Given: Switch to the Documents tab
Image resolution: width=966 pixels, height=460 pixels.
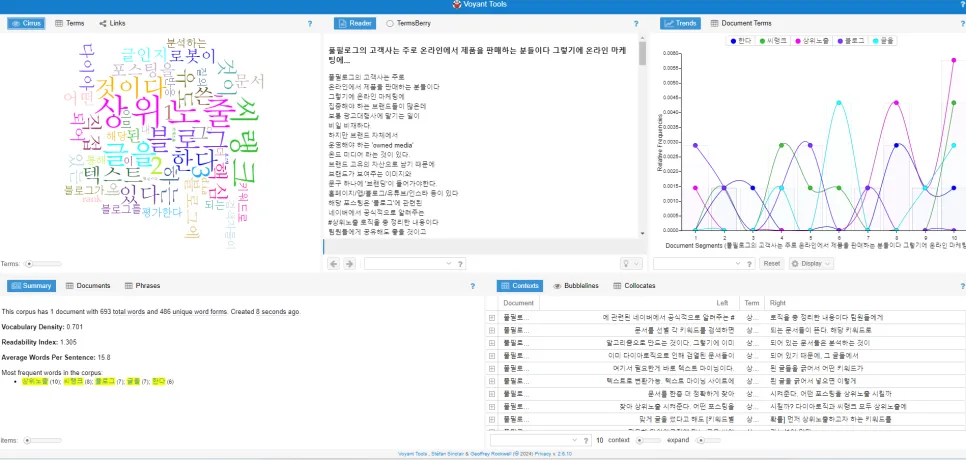Looking at the screenshot, I should pyautogui.click(x=88, y=286).
